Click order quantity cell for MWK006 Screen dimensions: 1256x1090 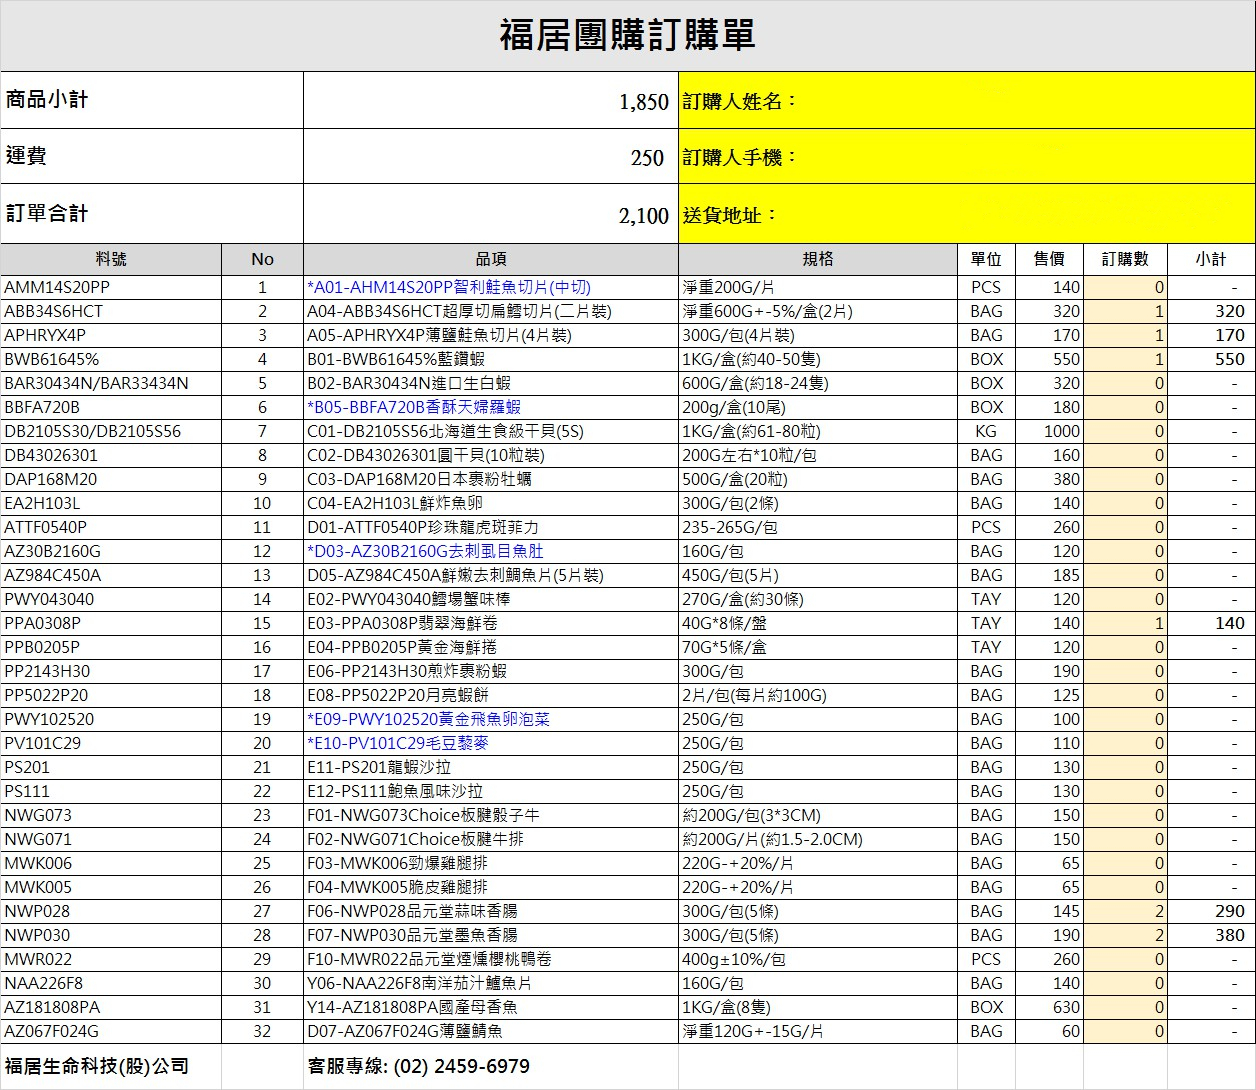coord(1125,863)
